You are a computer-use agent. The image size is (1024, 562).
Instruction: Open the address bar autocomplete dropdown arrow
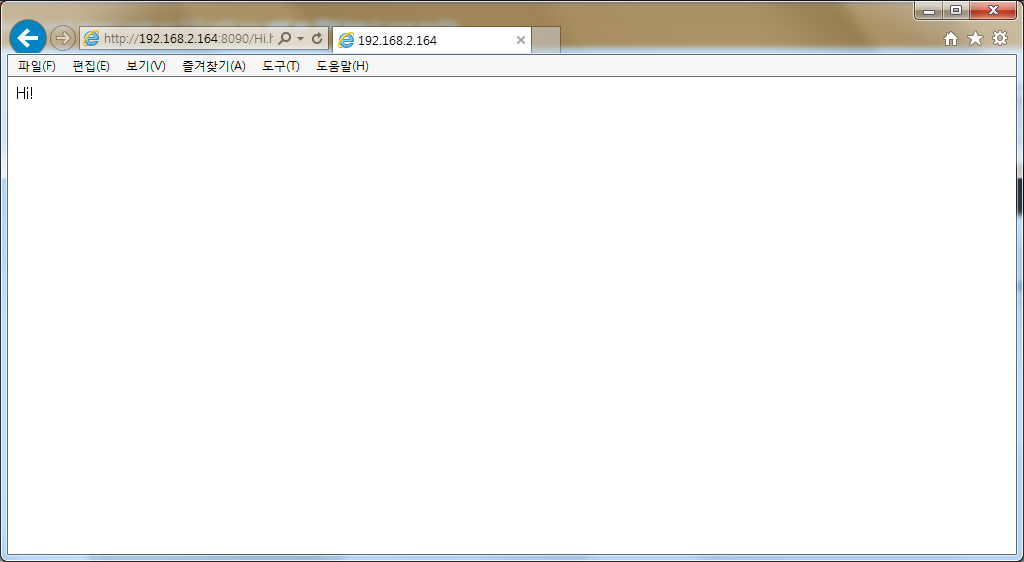click(300, 39)
